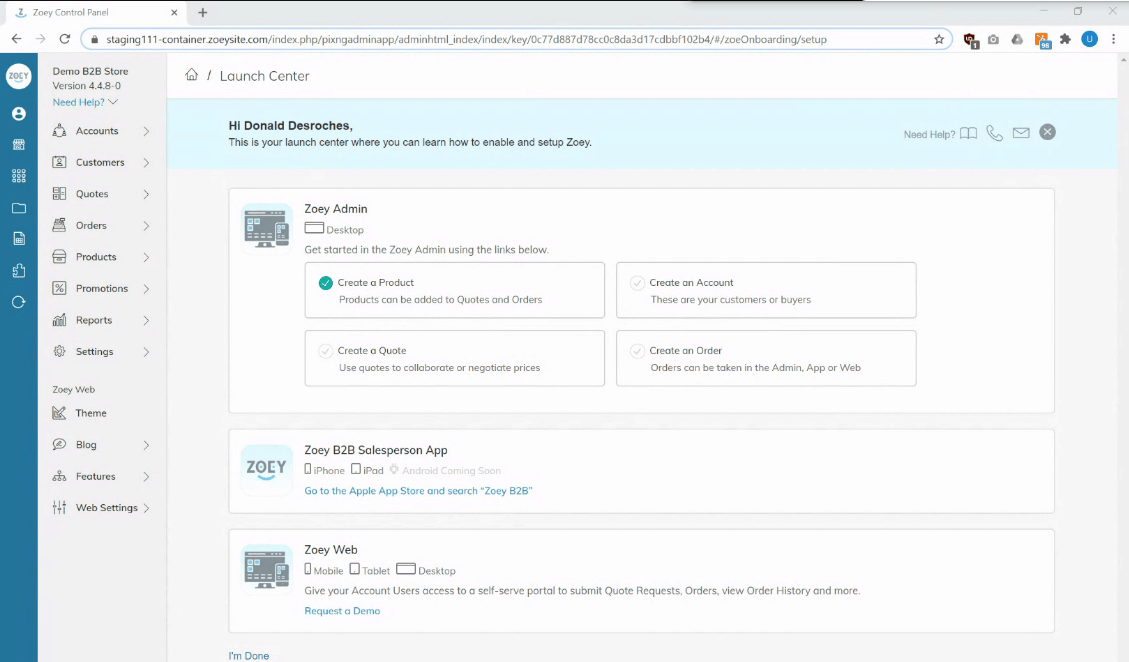Expand the Customers menu chevron

point(146,163)
